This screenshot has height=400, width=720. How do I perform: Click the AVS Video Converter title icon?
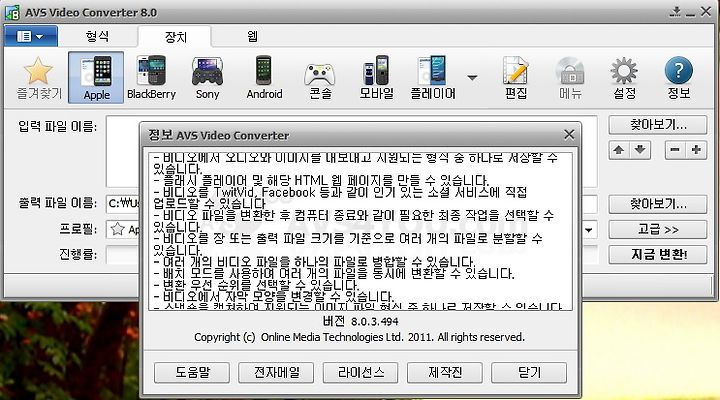click(12, 12)
